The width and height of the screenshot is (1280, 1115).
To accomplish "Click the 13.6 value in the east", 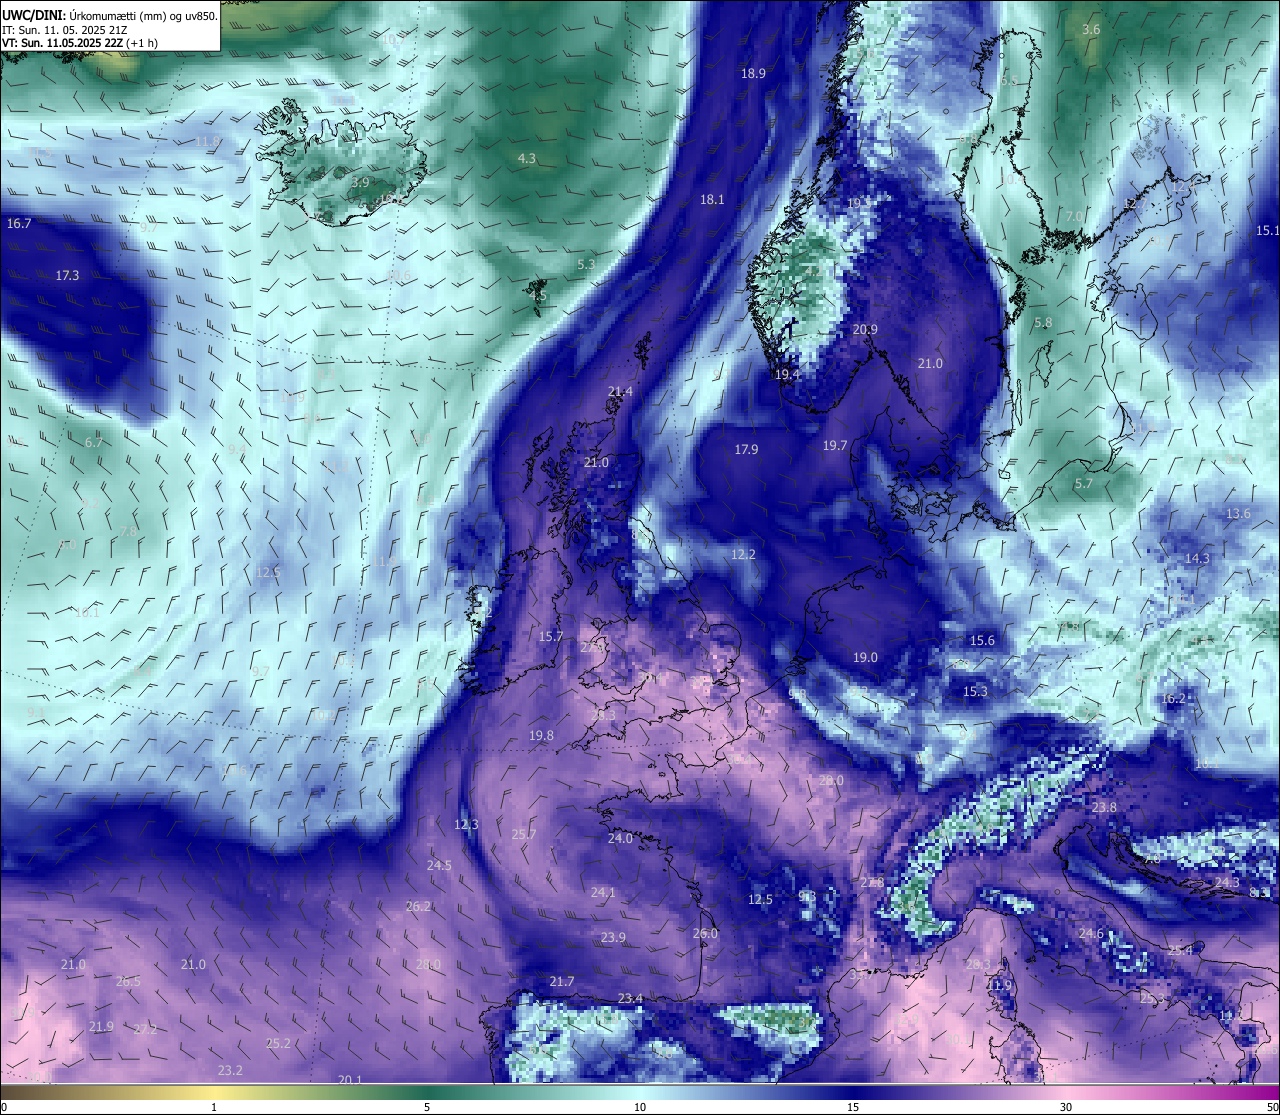I will point(1238,514).
